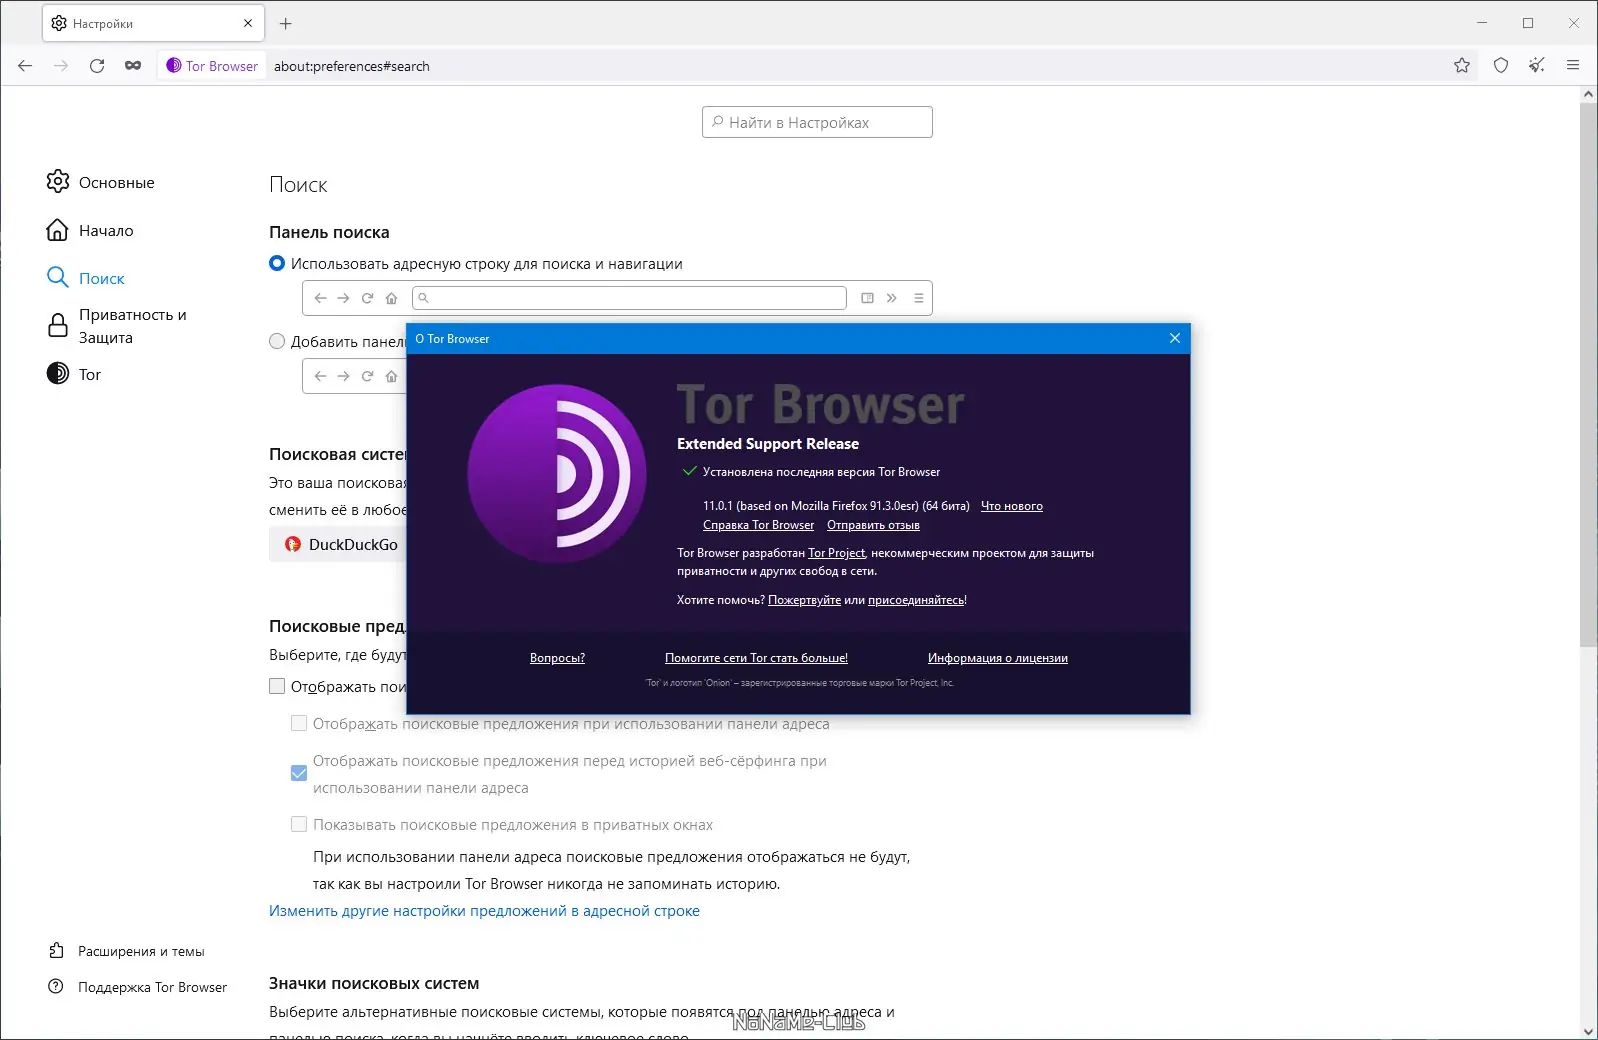This screenshot has height=1040, width=1598.
Task: Click the Пожертвуйте donation link
Action: click(804, 600)
